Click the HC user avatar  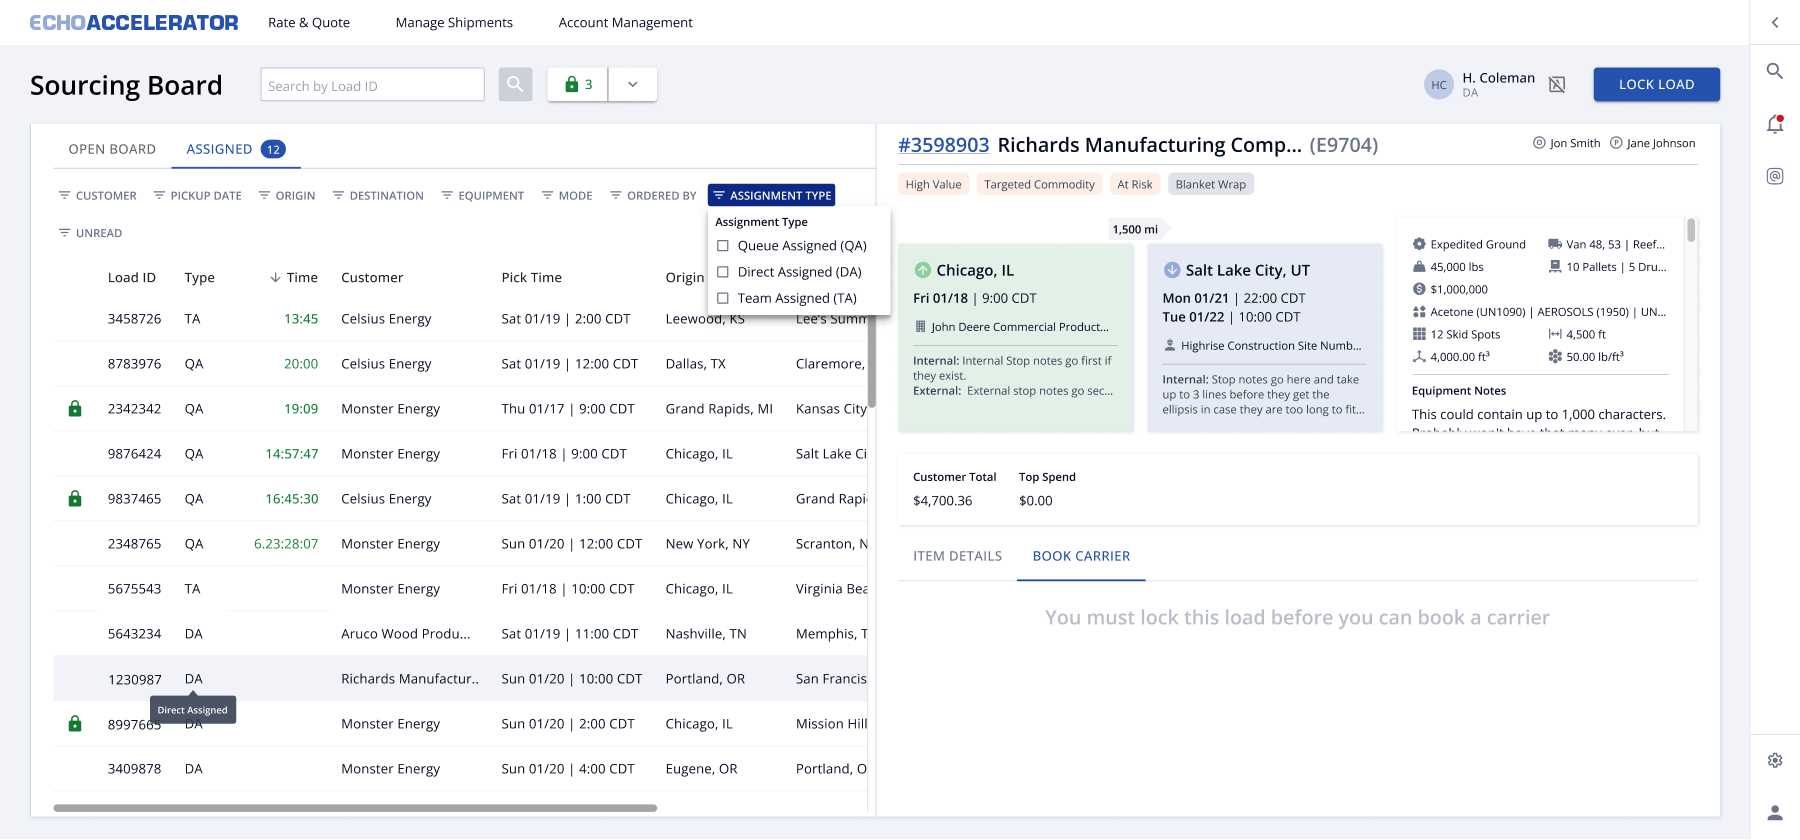[1438, 85]
